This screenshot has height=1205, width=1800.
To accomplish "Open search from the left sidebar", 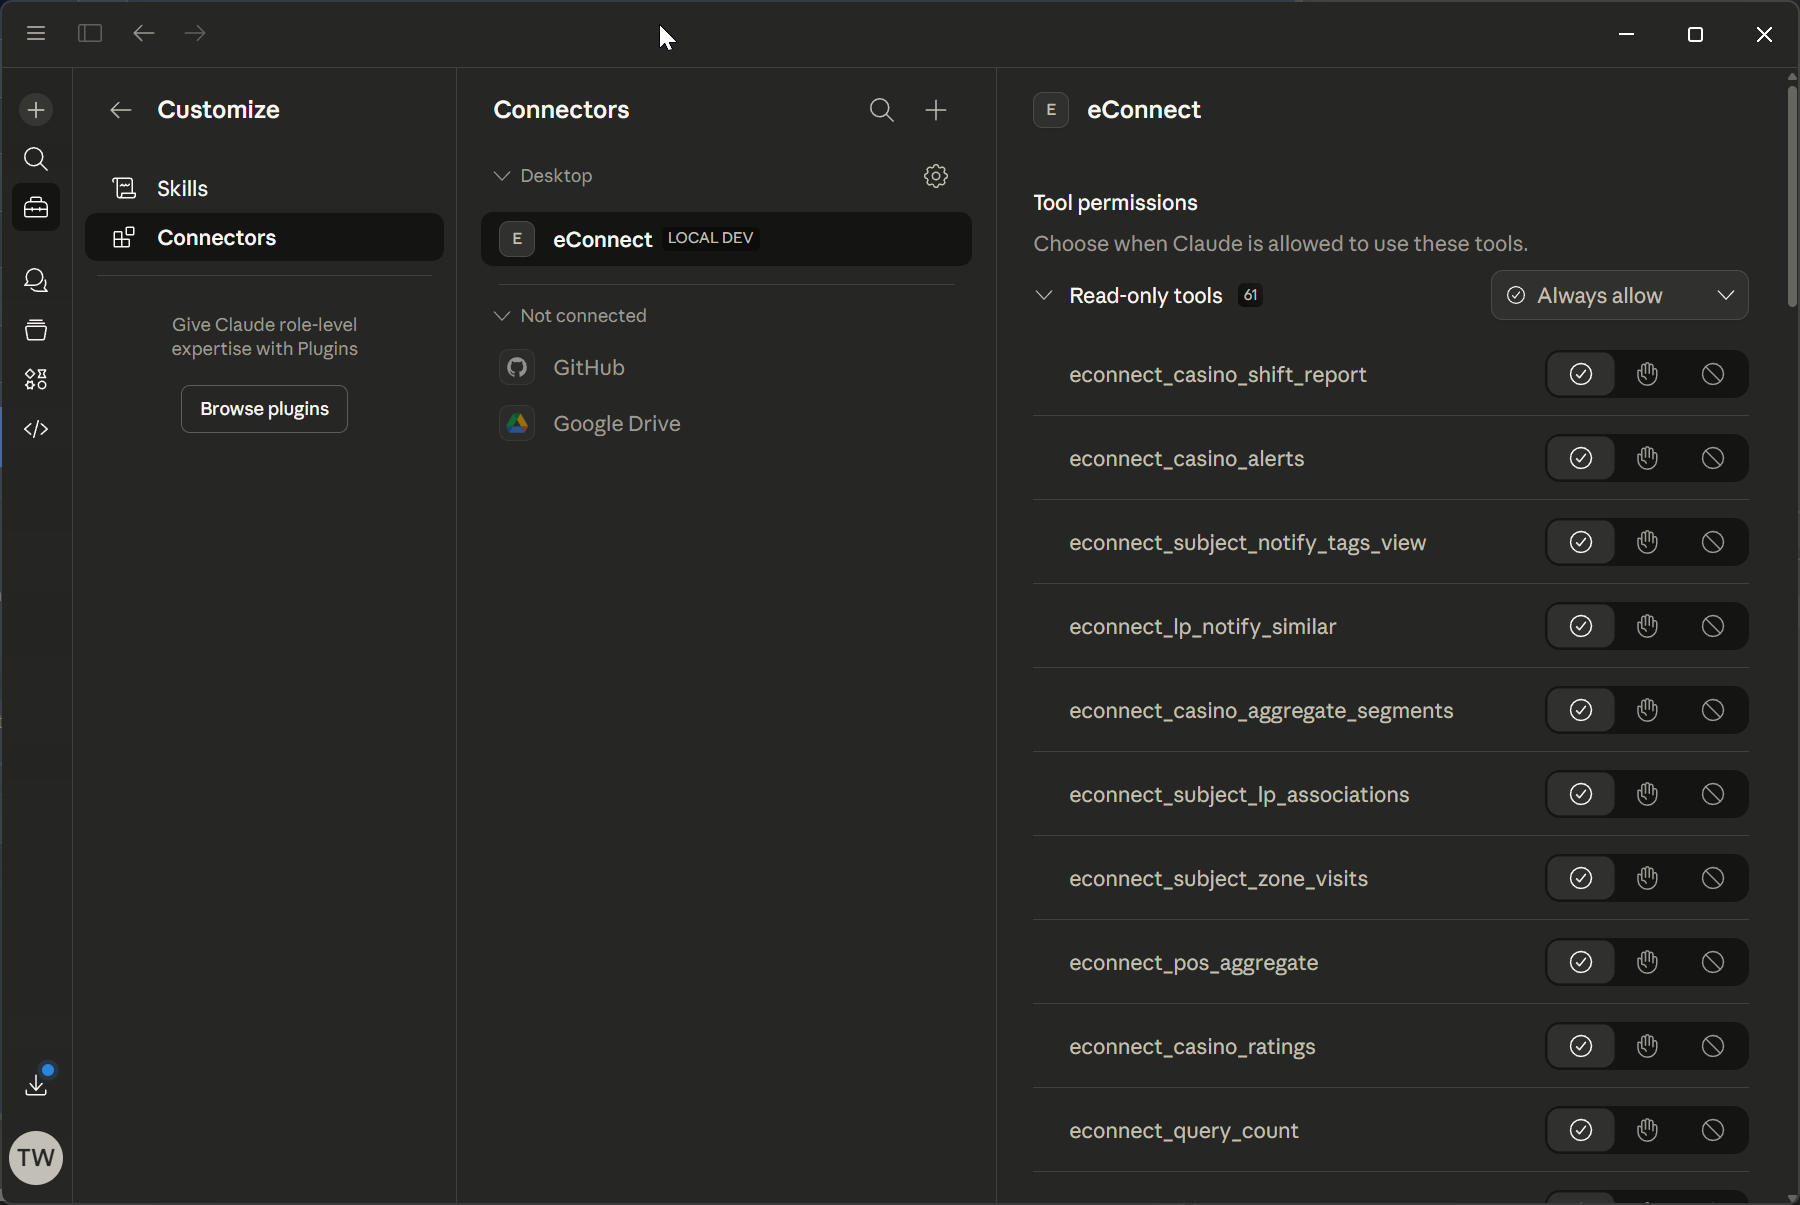I will [x=36, y=159].
